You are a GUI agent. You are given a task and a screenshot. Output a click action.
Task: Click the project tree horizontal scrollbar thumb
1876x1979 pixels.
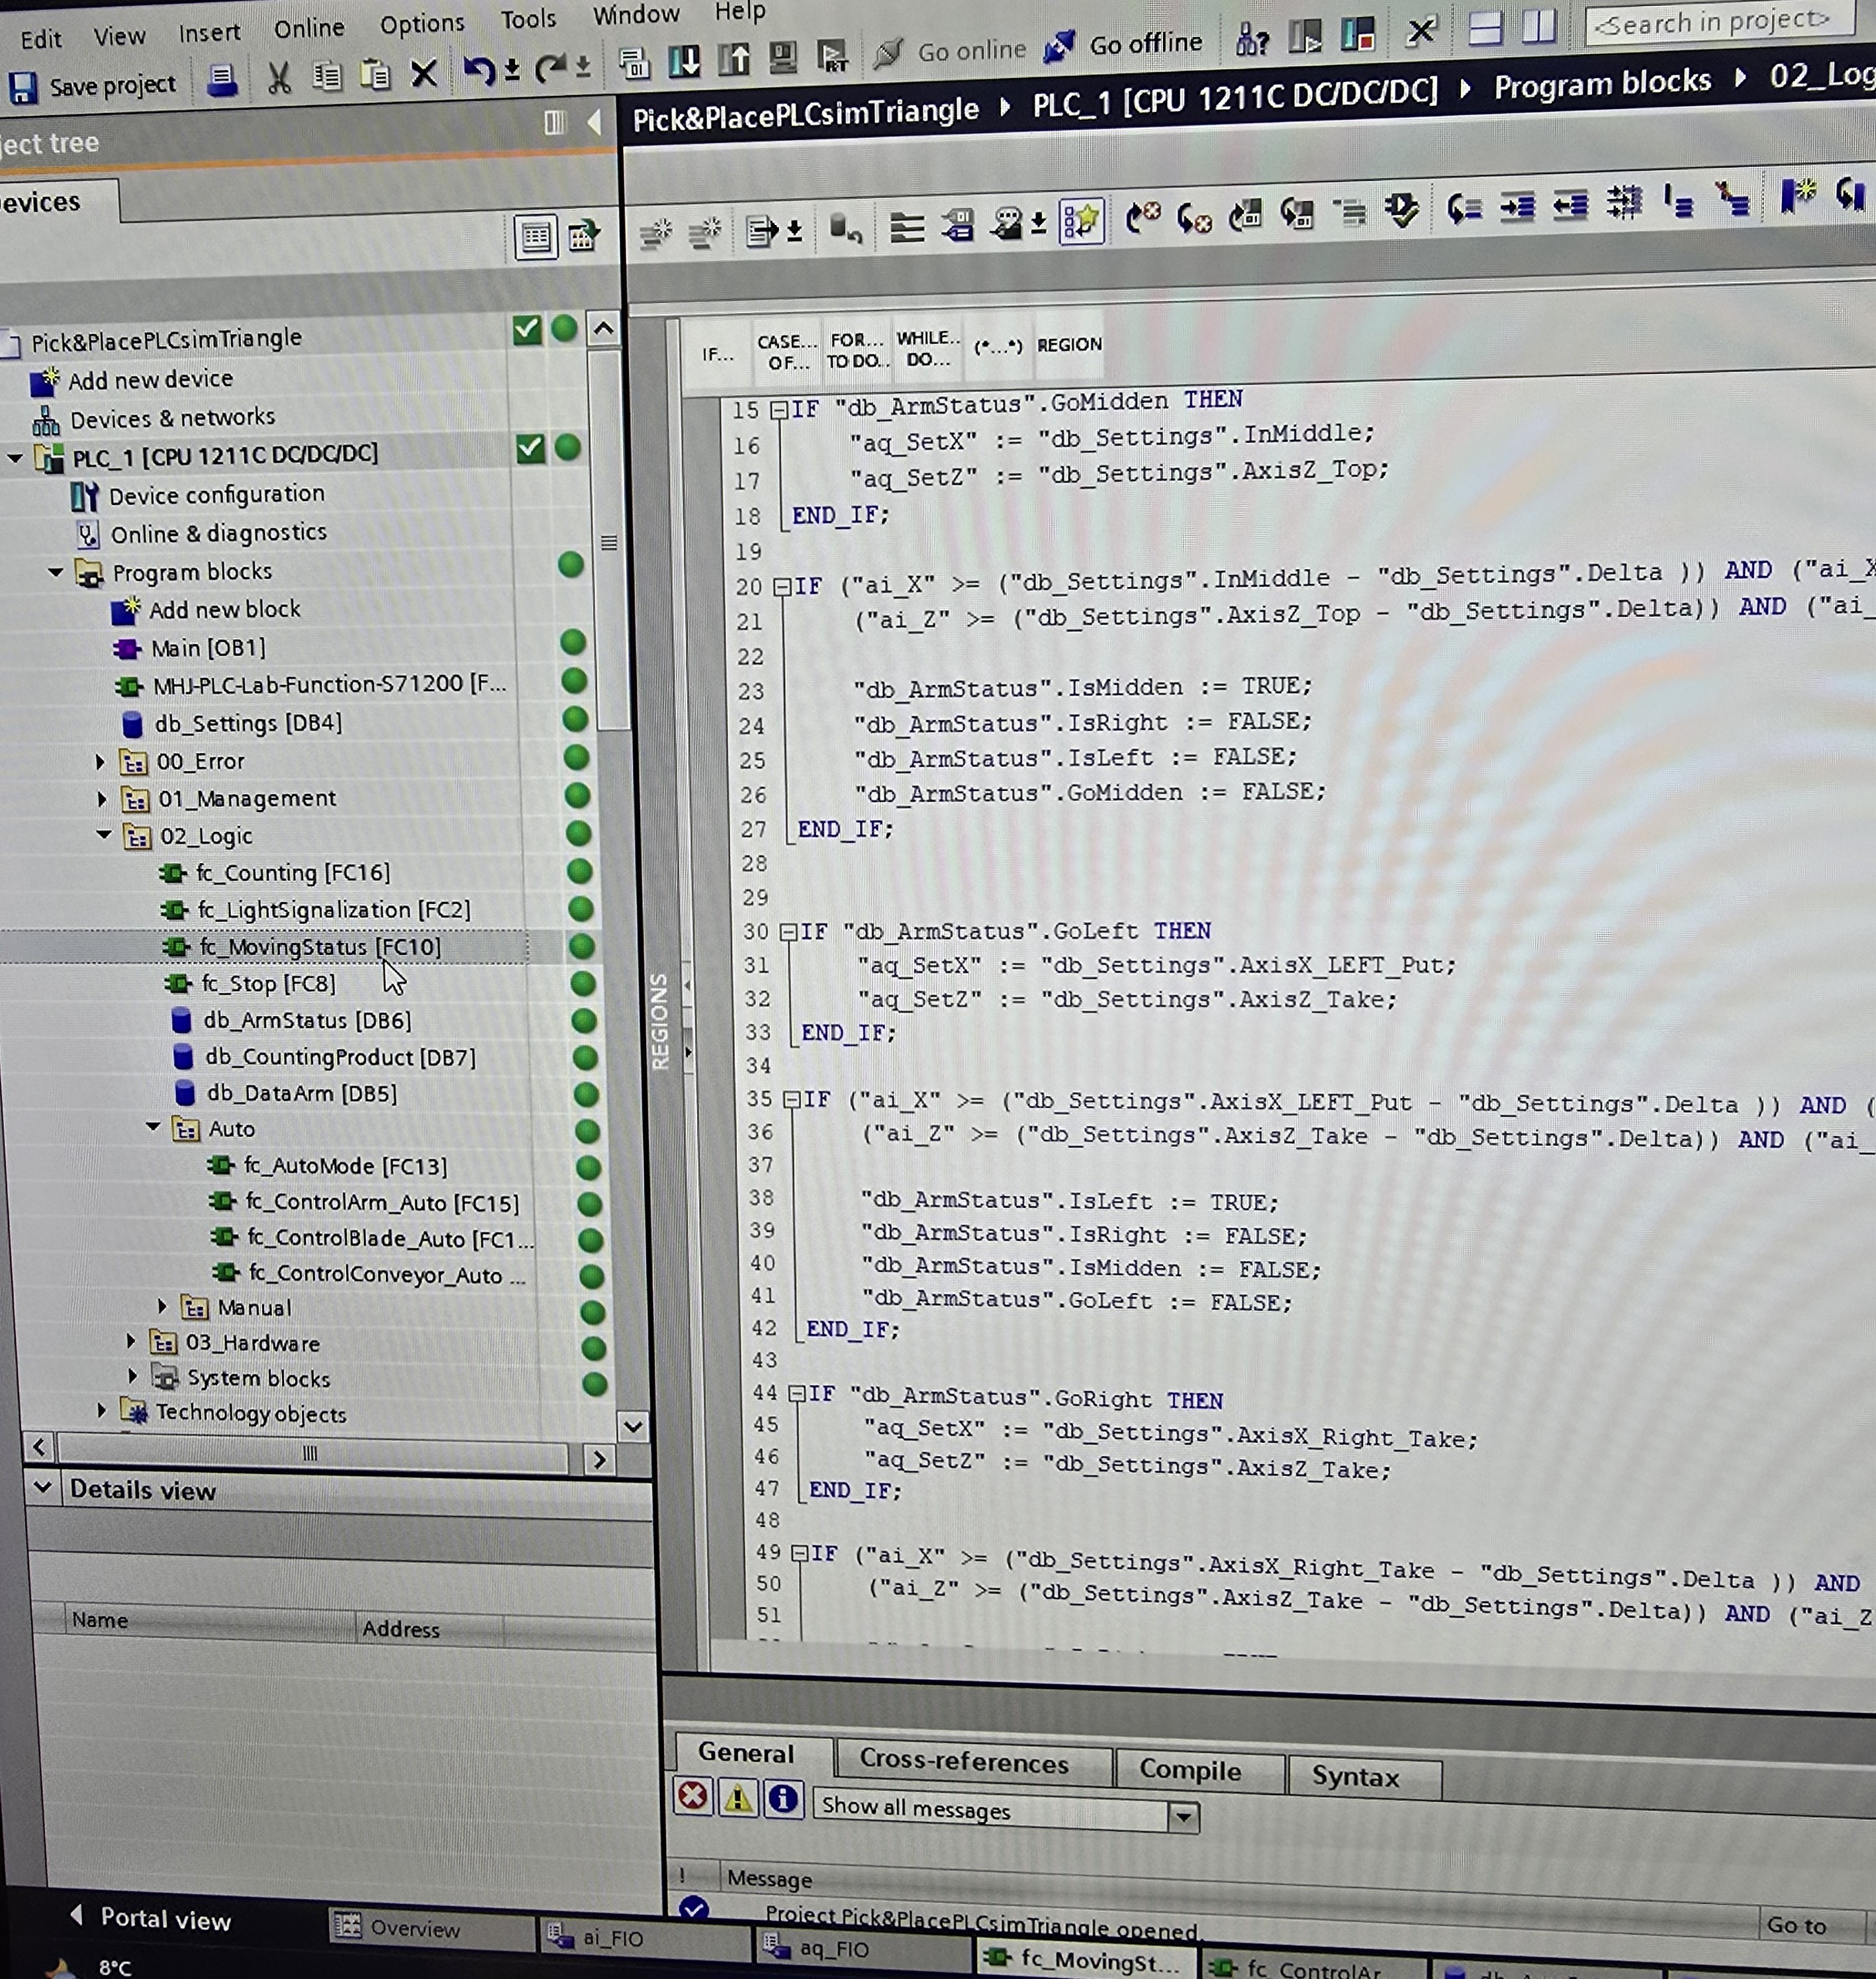pos(312,1453)
